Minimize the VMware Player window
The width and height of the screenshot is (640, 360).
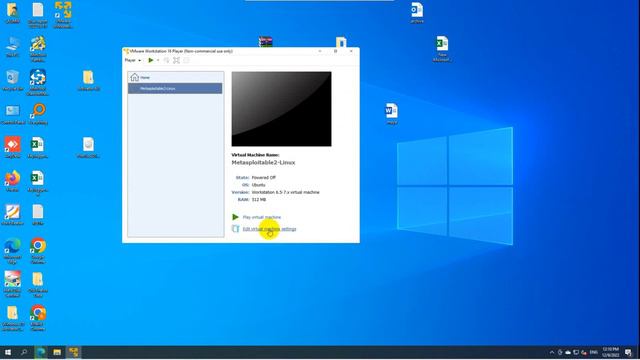click(x=320, y=51)
